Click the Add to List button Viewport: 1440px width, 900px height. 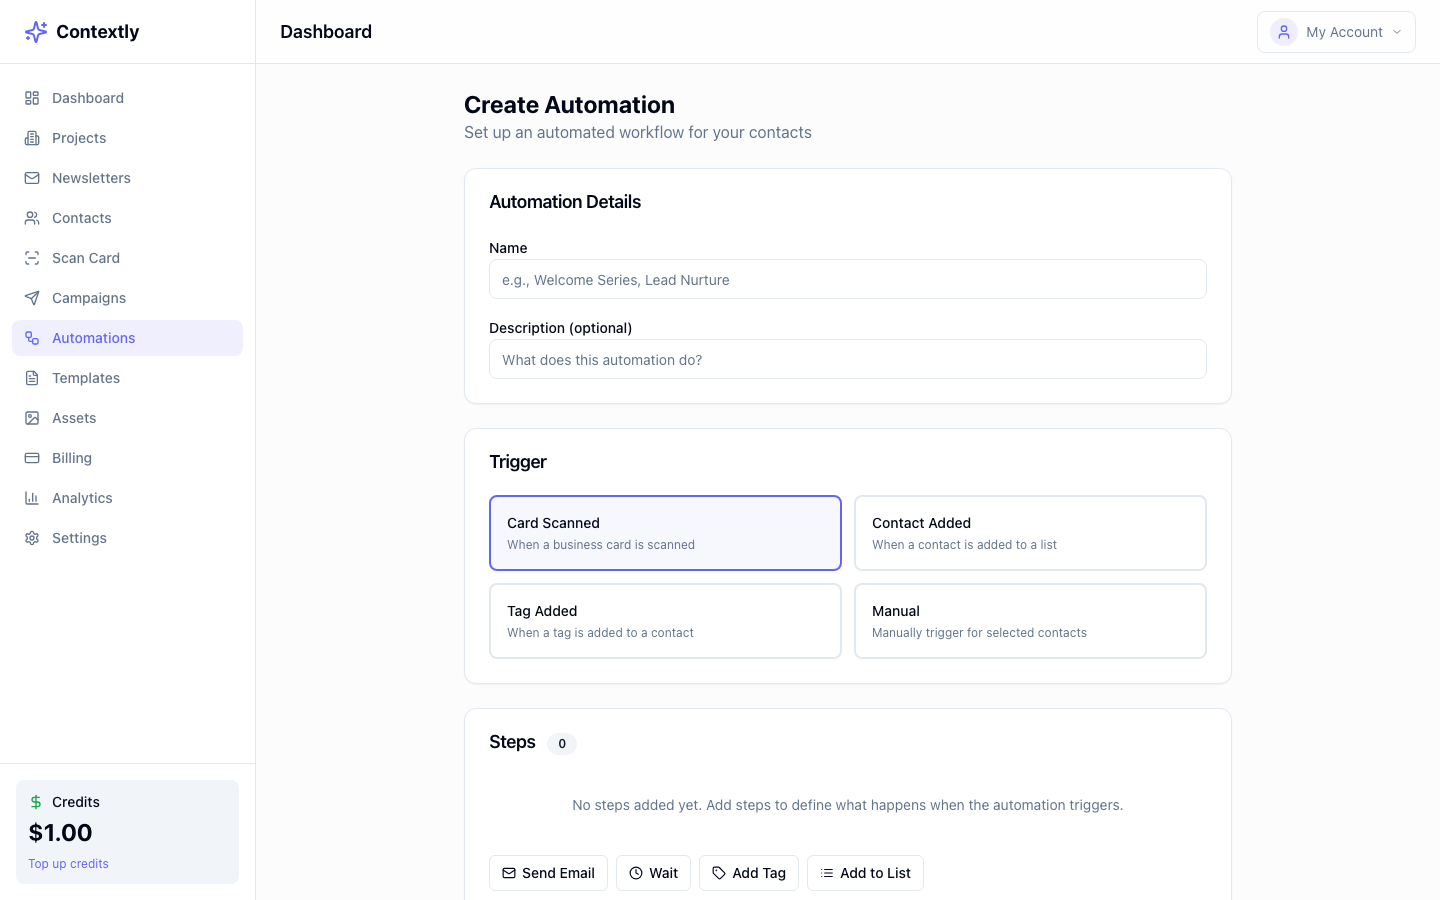pyautogui.click(x=865, y=872)
